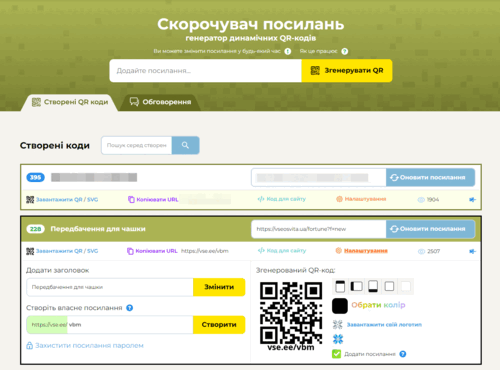Click the views eye icon showing 1904

(421, 200)
